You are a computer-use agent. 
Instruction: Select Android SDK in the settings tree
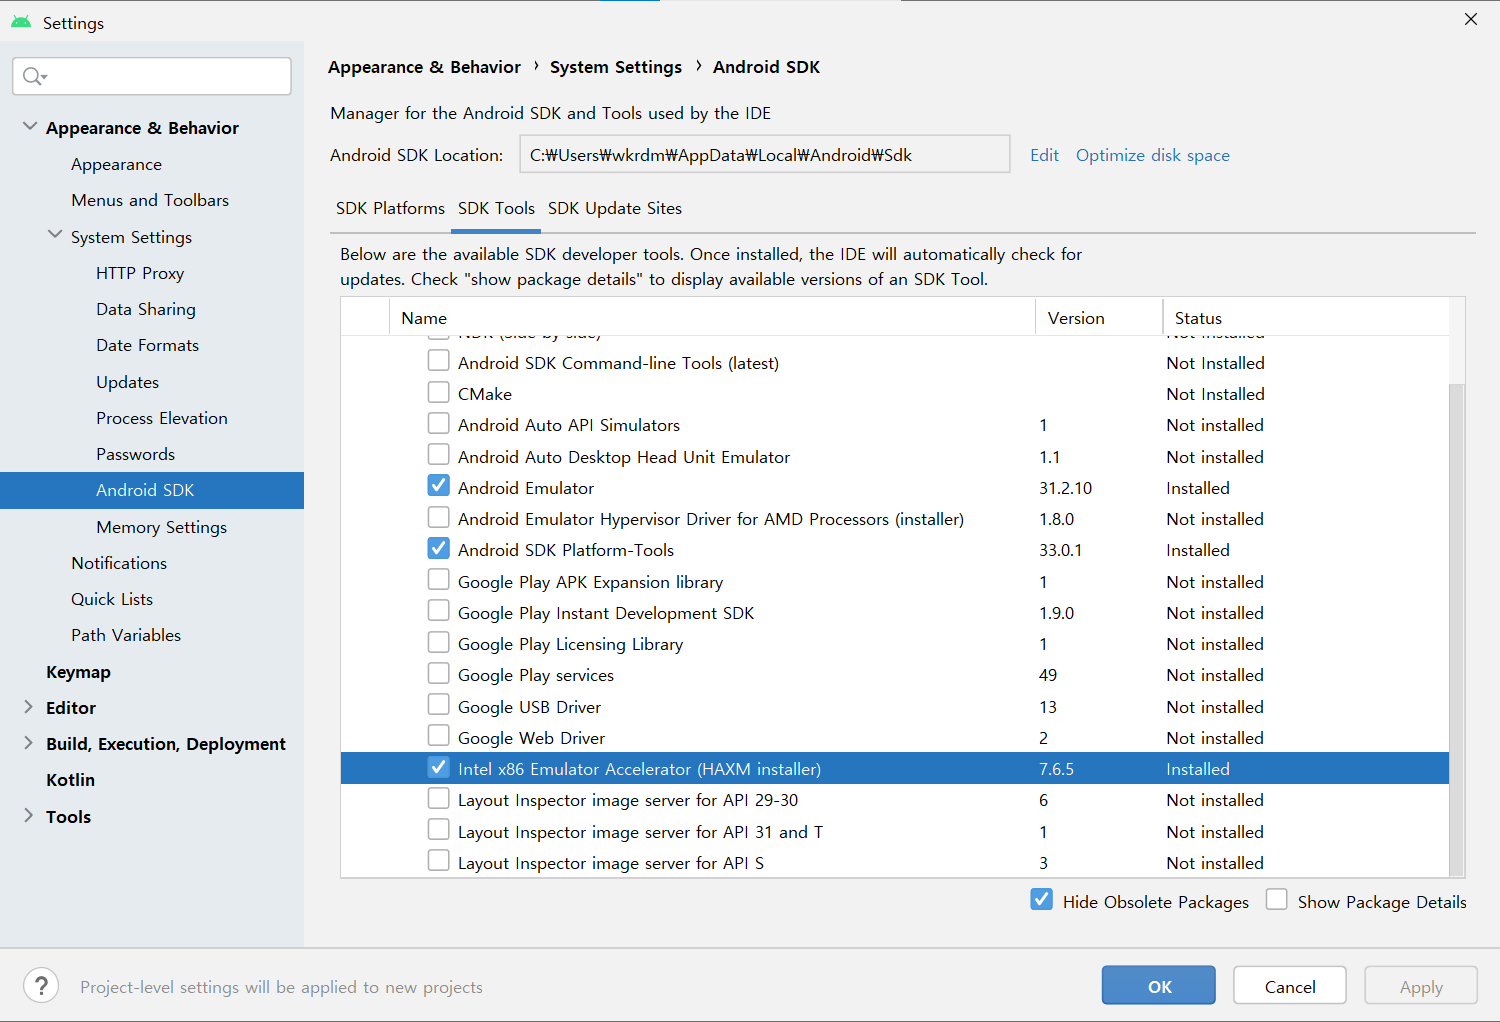coord(152,490)
